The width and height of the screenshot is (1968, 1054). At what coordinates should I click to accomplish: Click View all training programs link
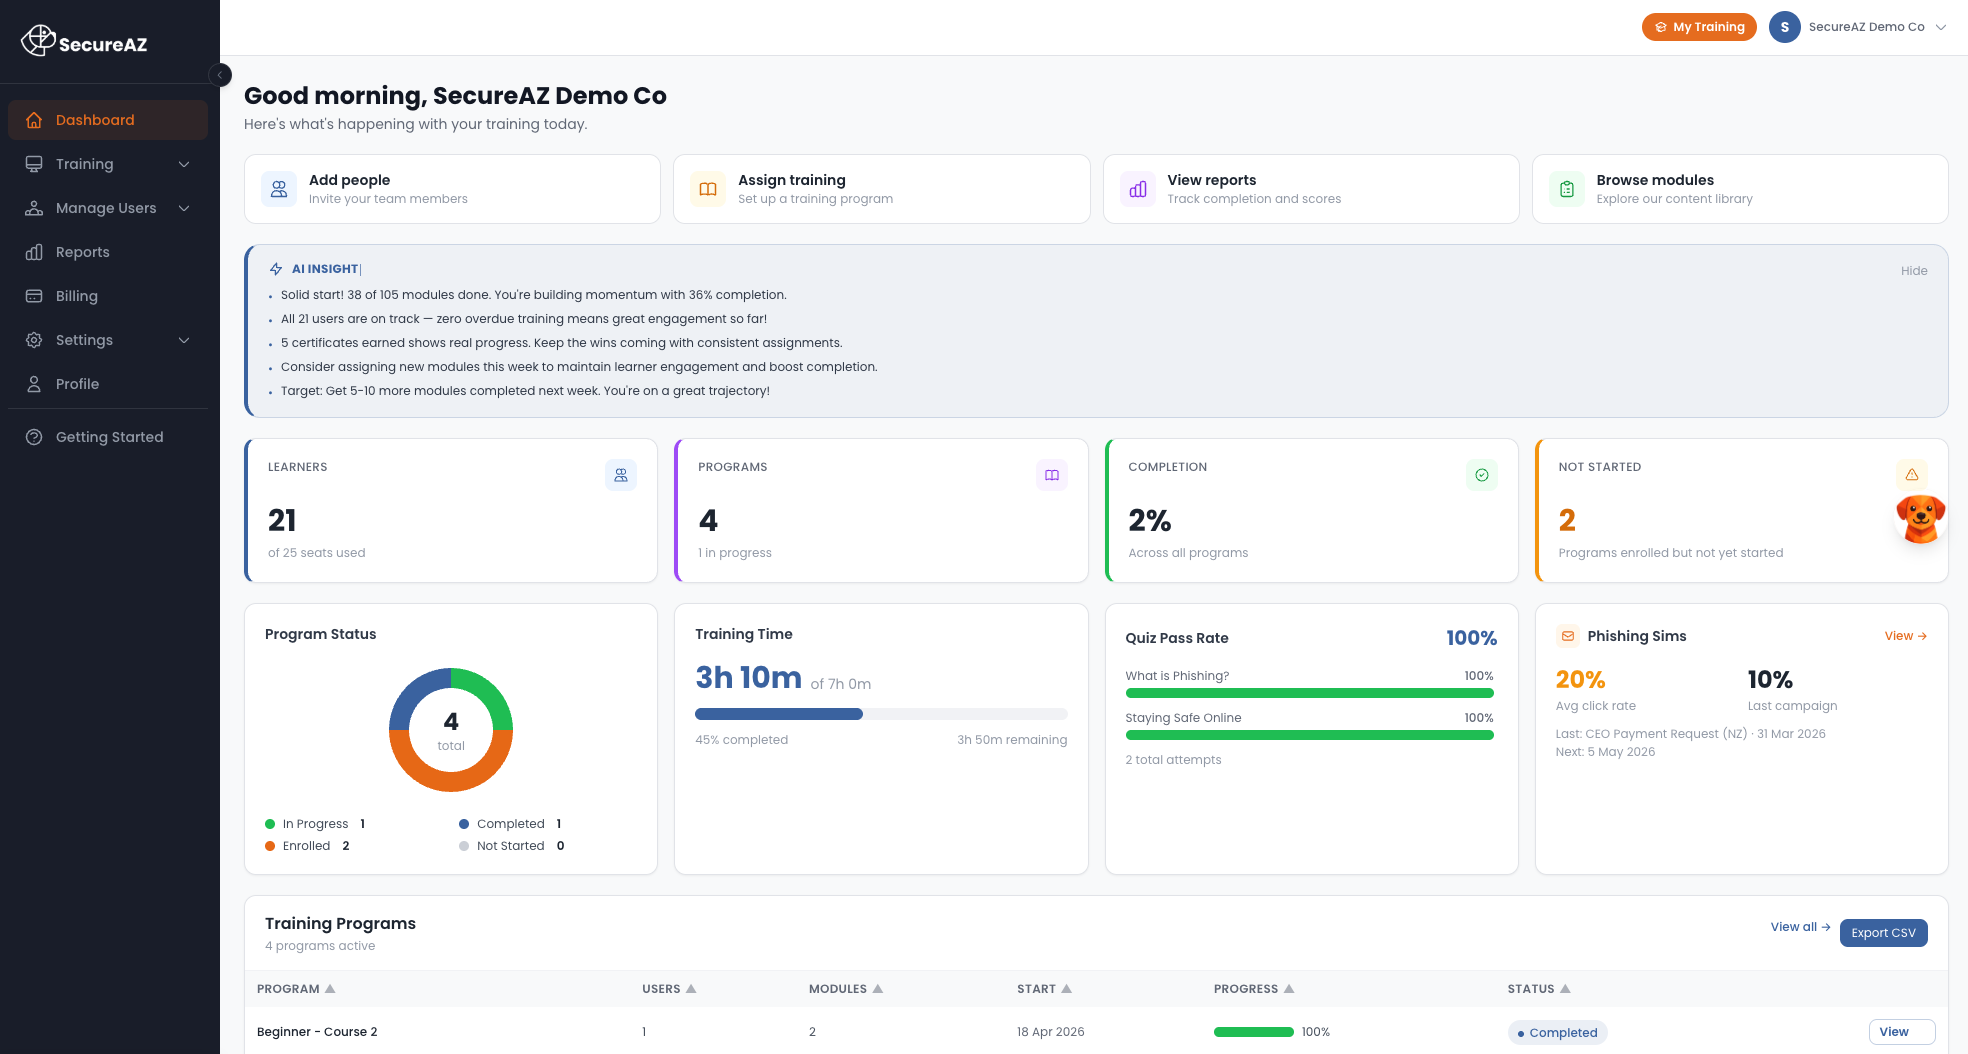tap(1800, 927)
